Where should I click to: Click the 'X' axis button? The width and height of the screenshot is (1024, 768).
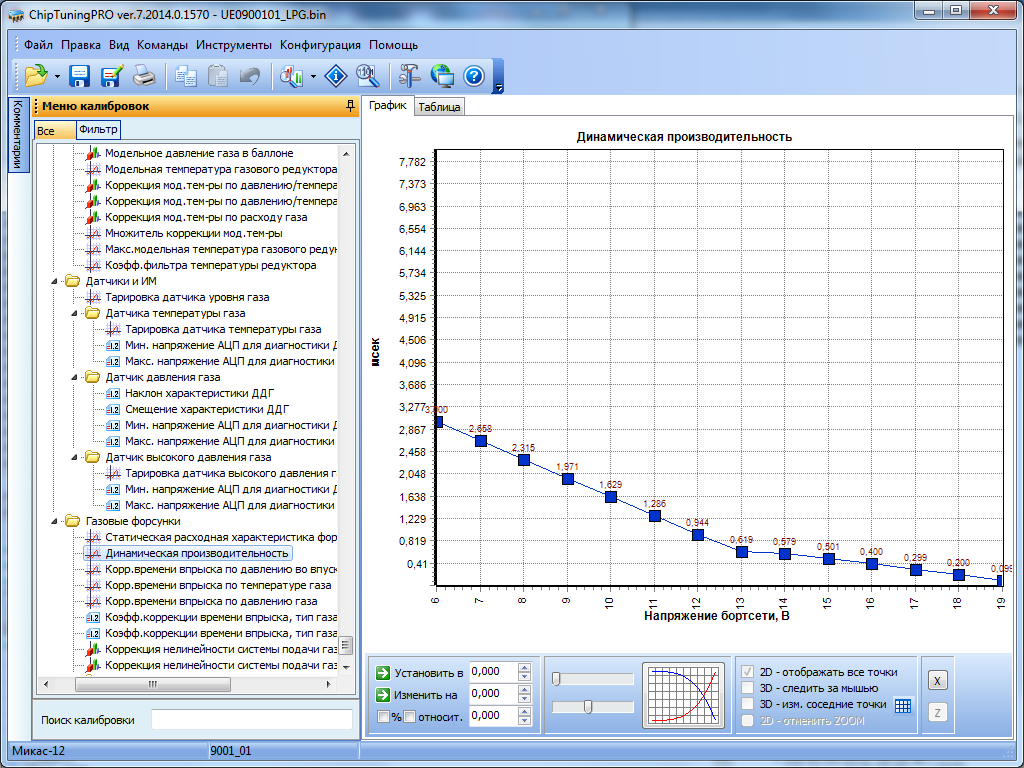point(937,680)
